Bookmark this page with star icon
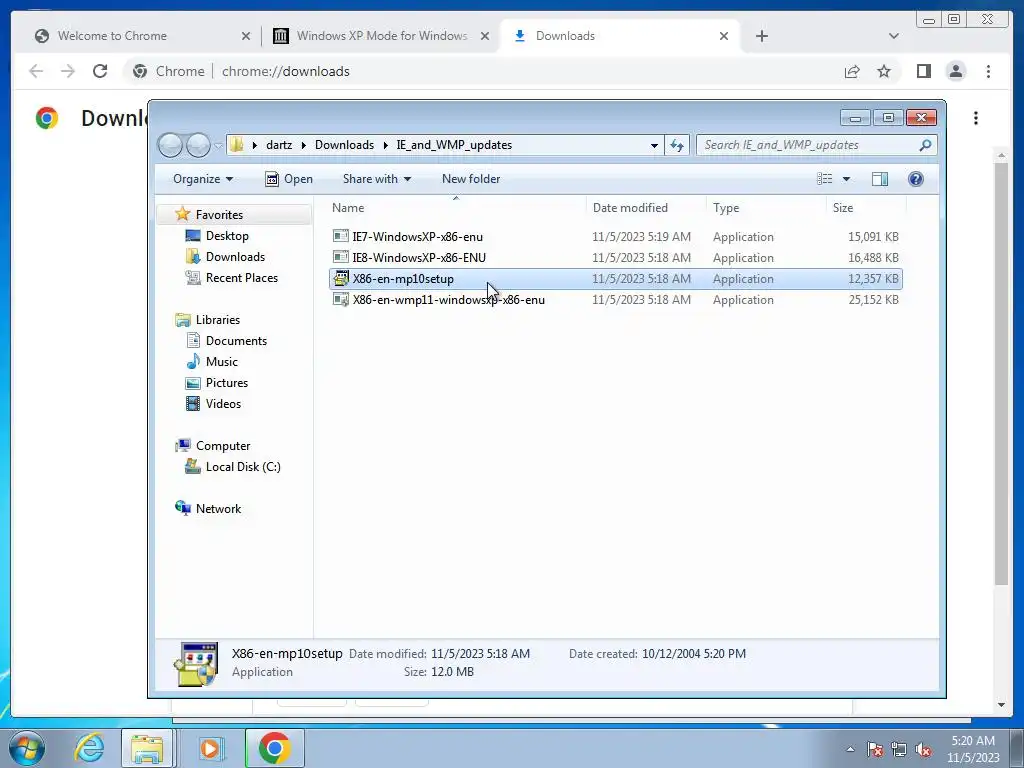1024x768 pixels. tap(884, 71)
